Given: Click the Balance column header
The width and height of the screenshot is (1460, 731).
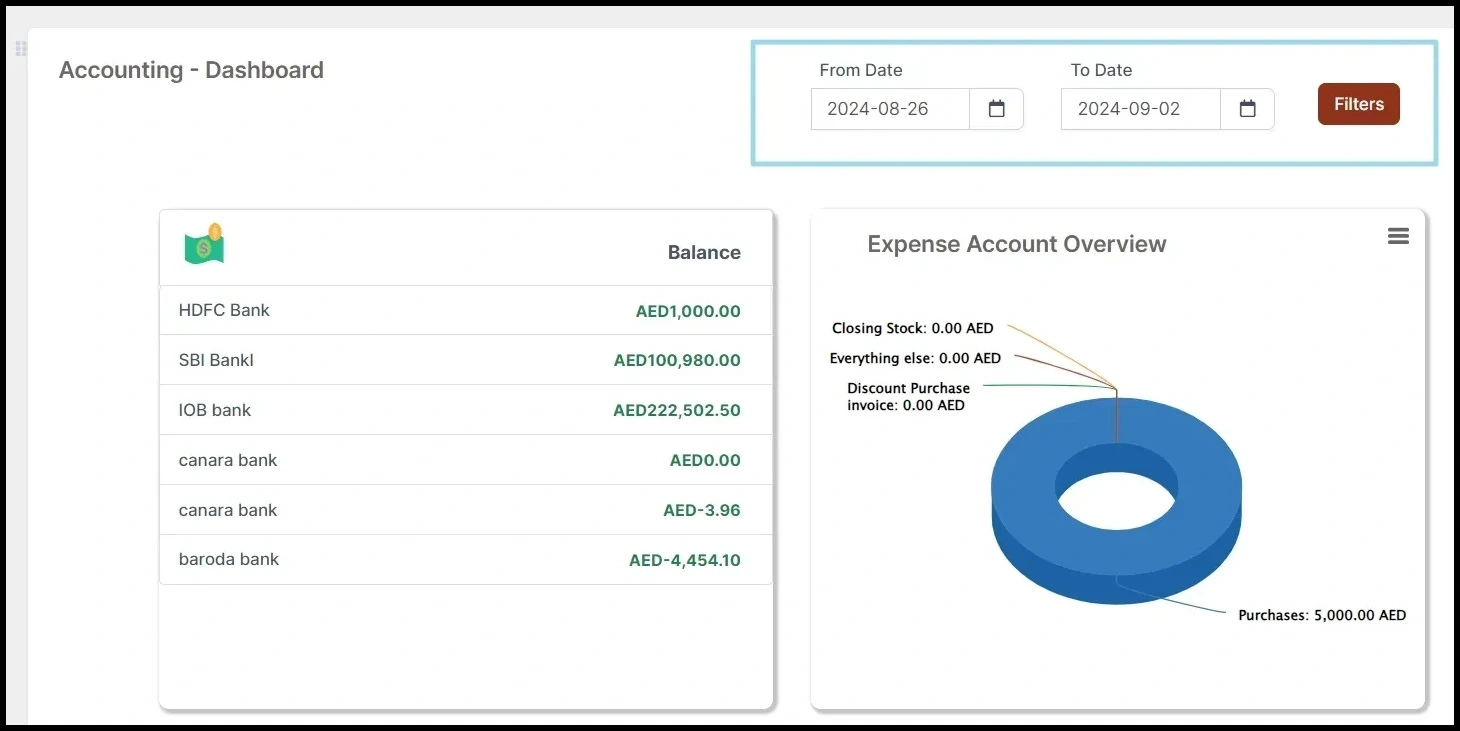Looking at the screenshot, I should pos(704,253).
